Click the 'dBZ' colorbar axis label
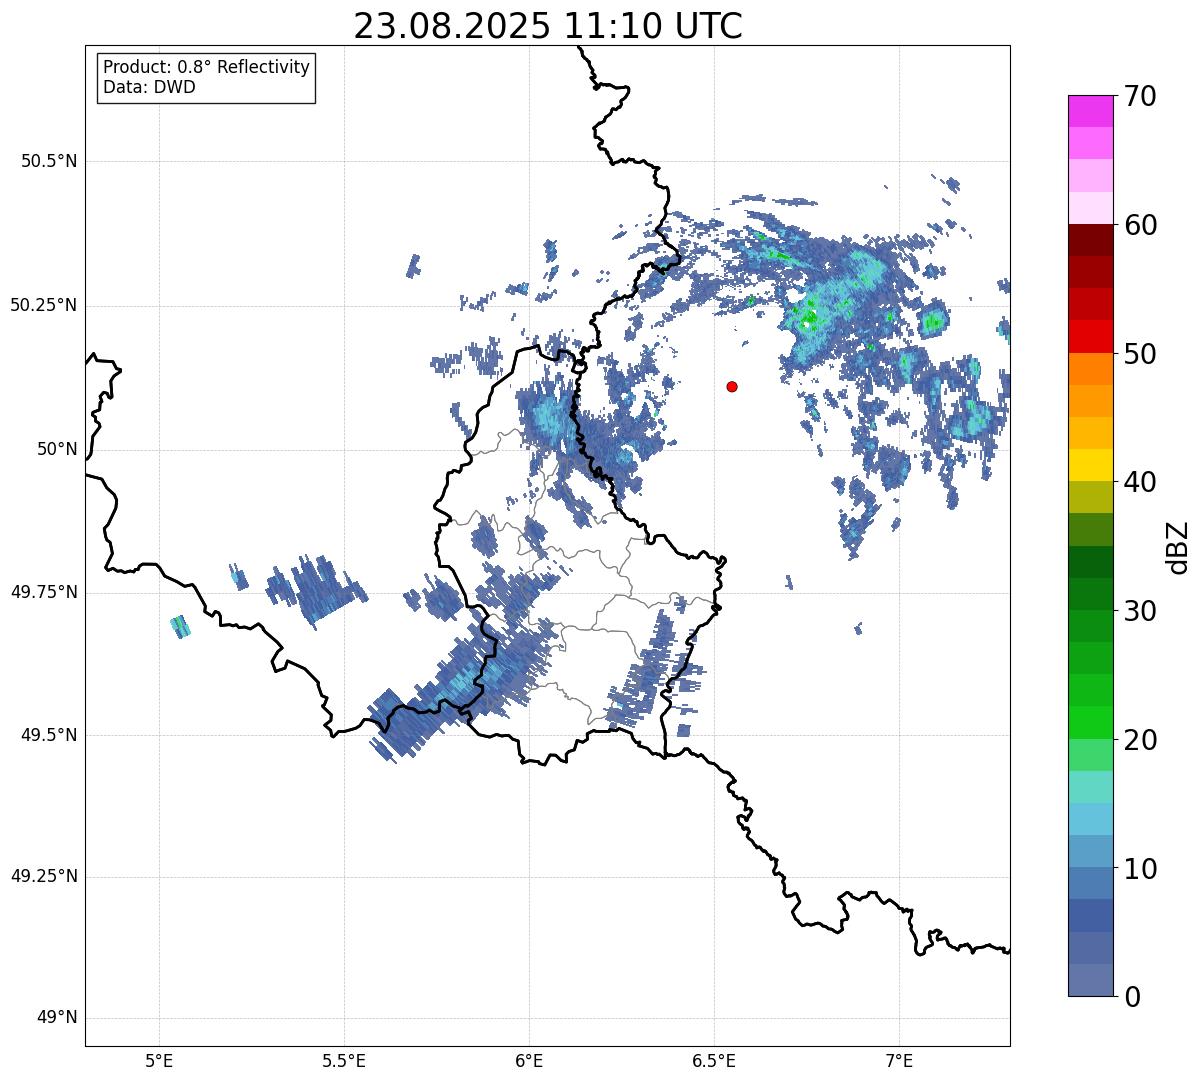The height and width of the screenshot is (1081, 1202). point(1179,547)
